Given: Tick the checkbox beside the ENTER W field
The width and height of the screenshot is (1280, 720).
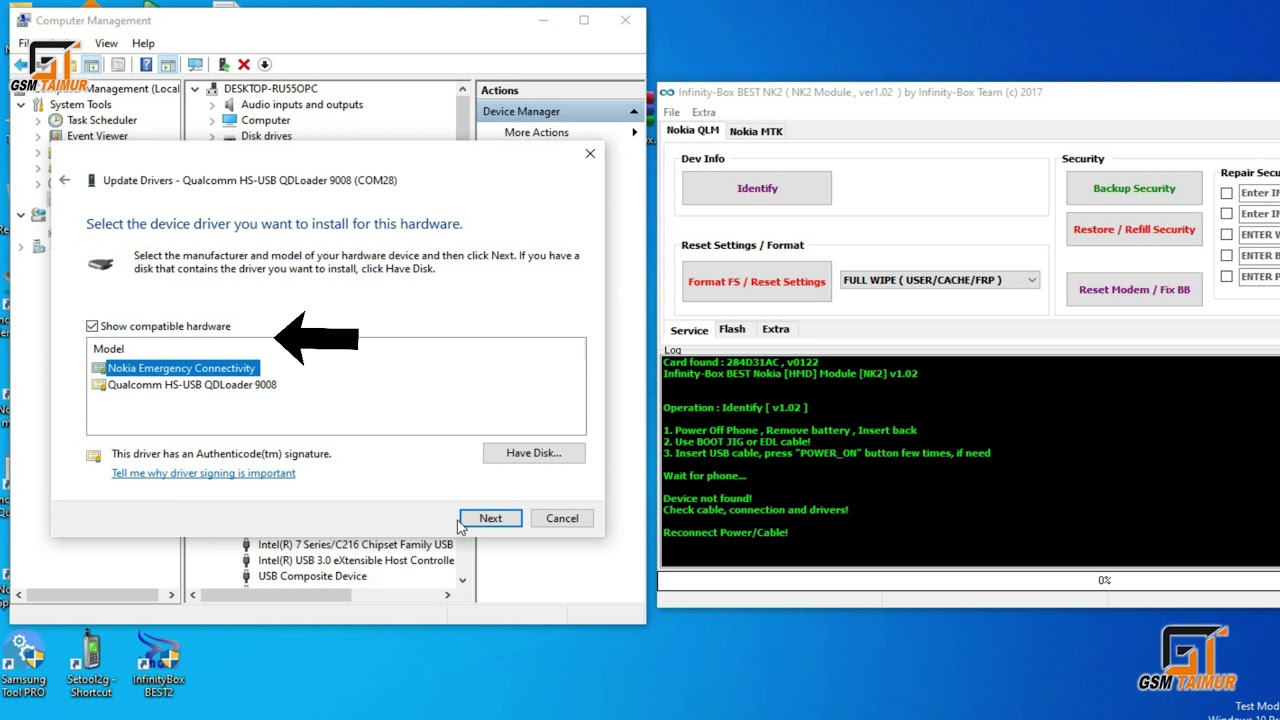Looking at the screenshot, I should (1226, 235).
